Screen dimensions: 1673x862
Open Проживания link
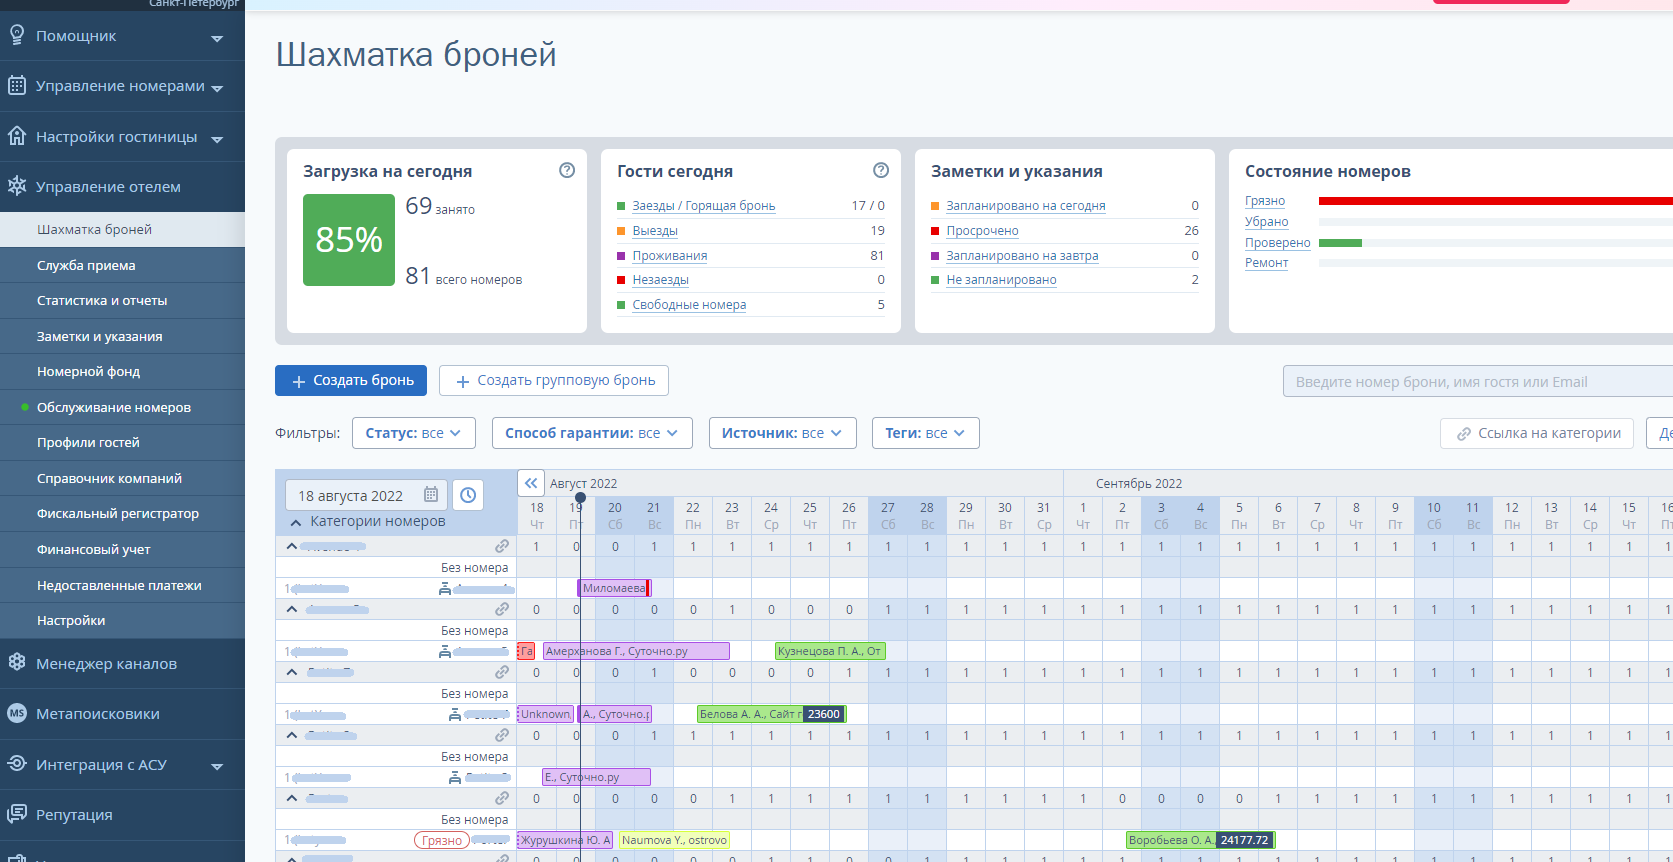[x=669, y=255]
